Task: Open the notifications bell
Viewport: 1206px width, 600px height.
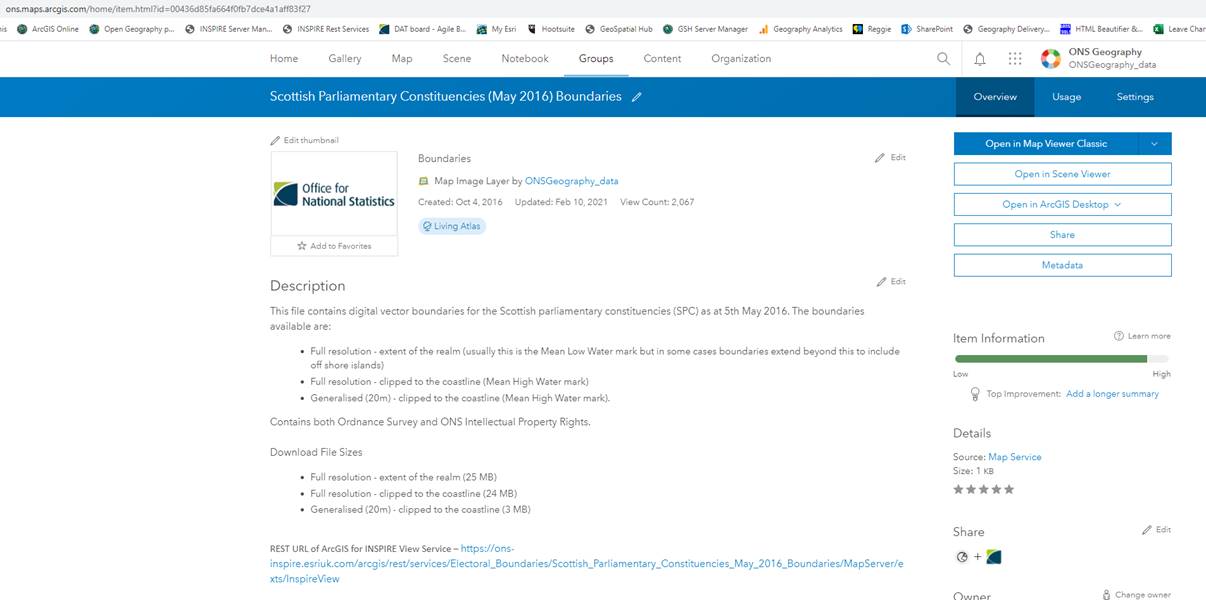Action: tap(980, 59)
